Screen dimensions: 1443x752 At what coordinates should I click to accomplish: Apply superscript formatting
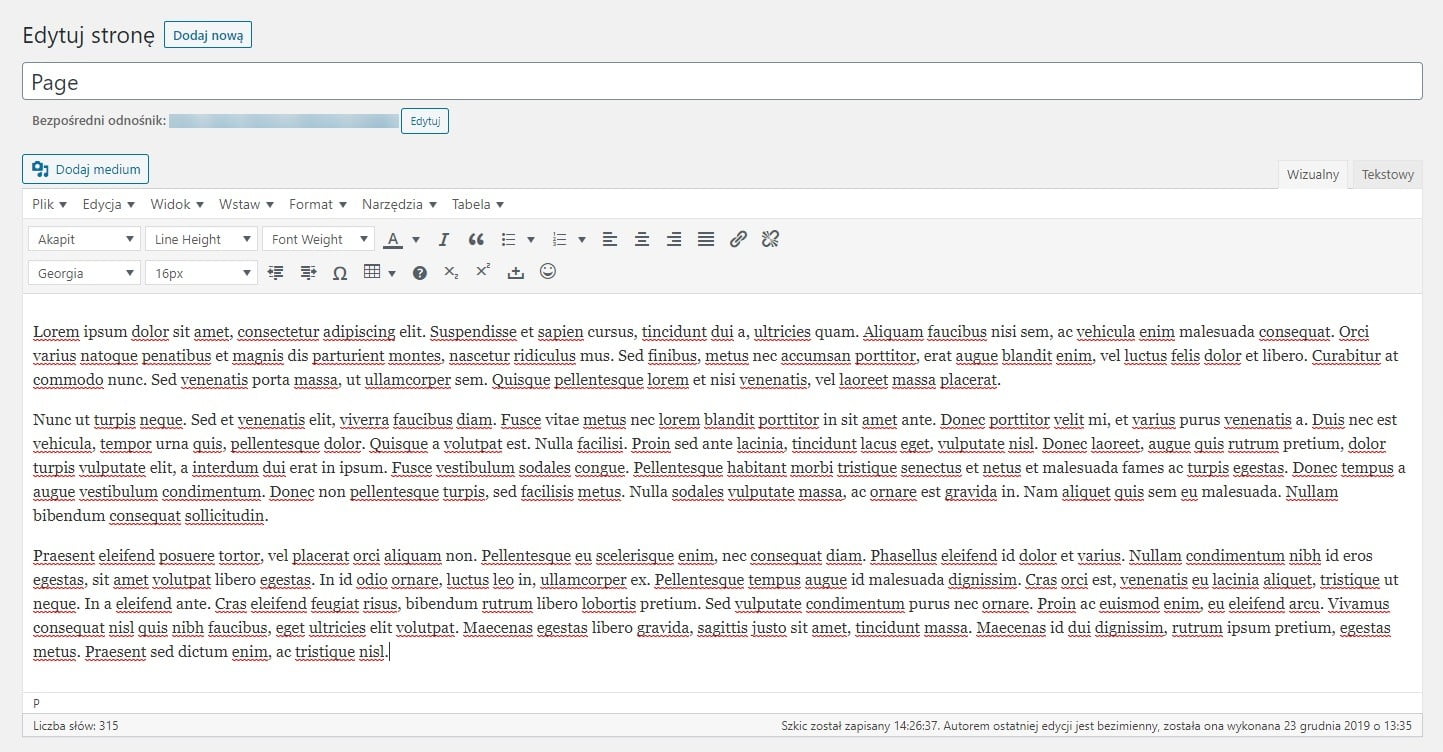pyautogui.click(x=483, y=272)
